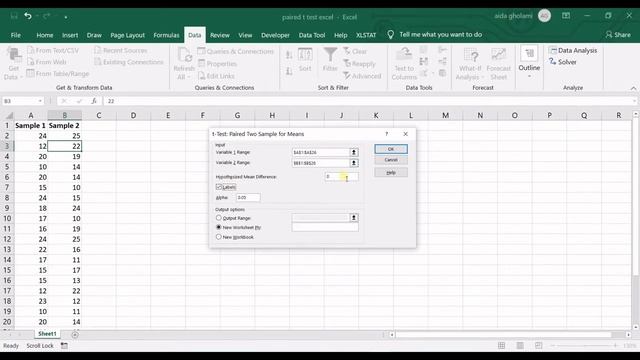Open Outline dropdown
640x360 pixels.
click(x=529, y=62)
